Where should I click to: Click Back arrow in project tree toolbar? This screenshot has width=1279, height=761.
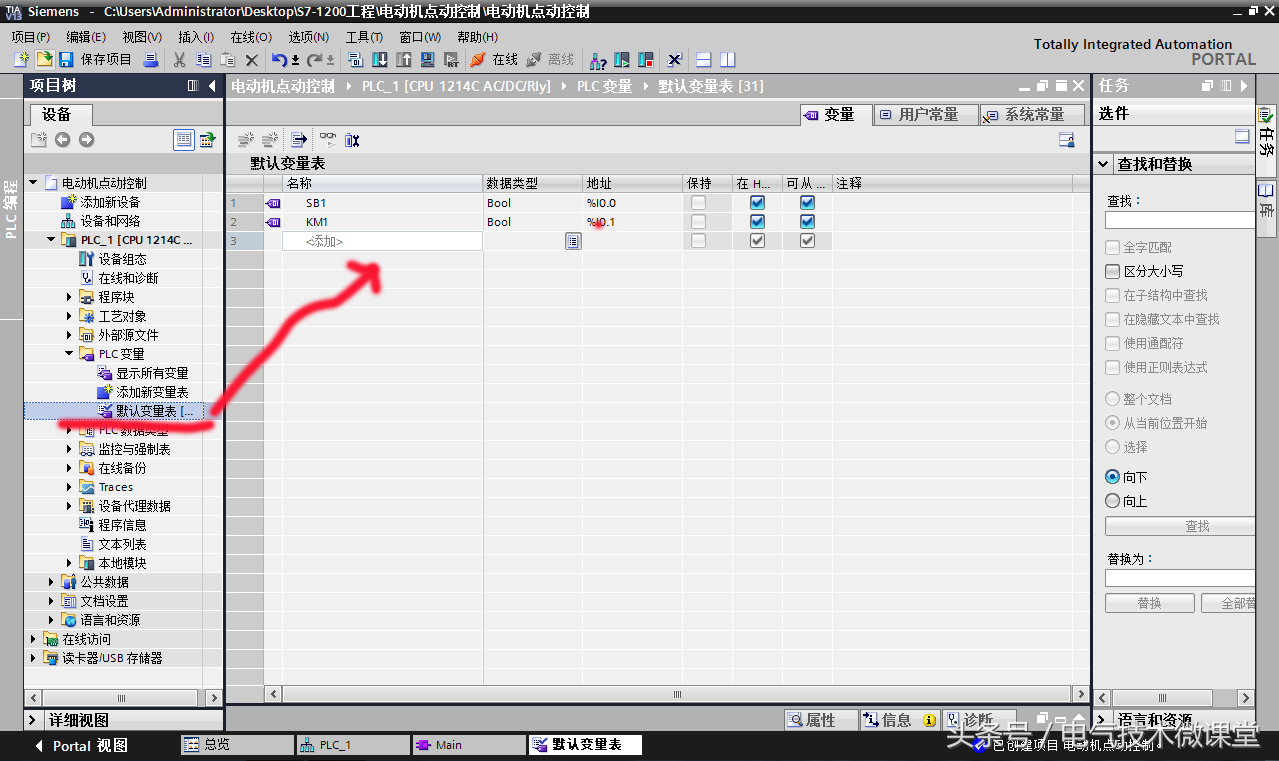(x=62, y=140)
